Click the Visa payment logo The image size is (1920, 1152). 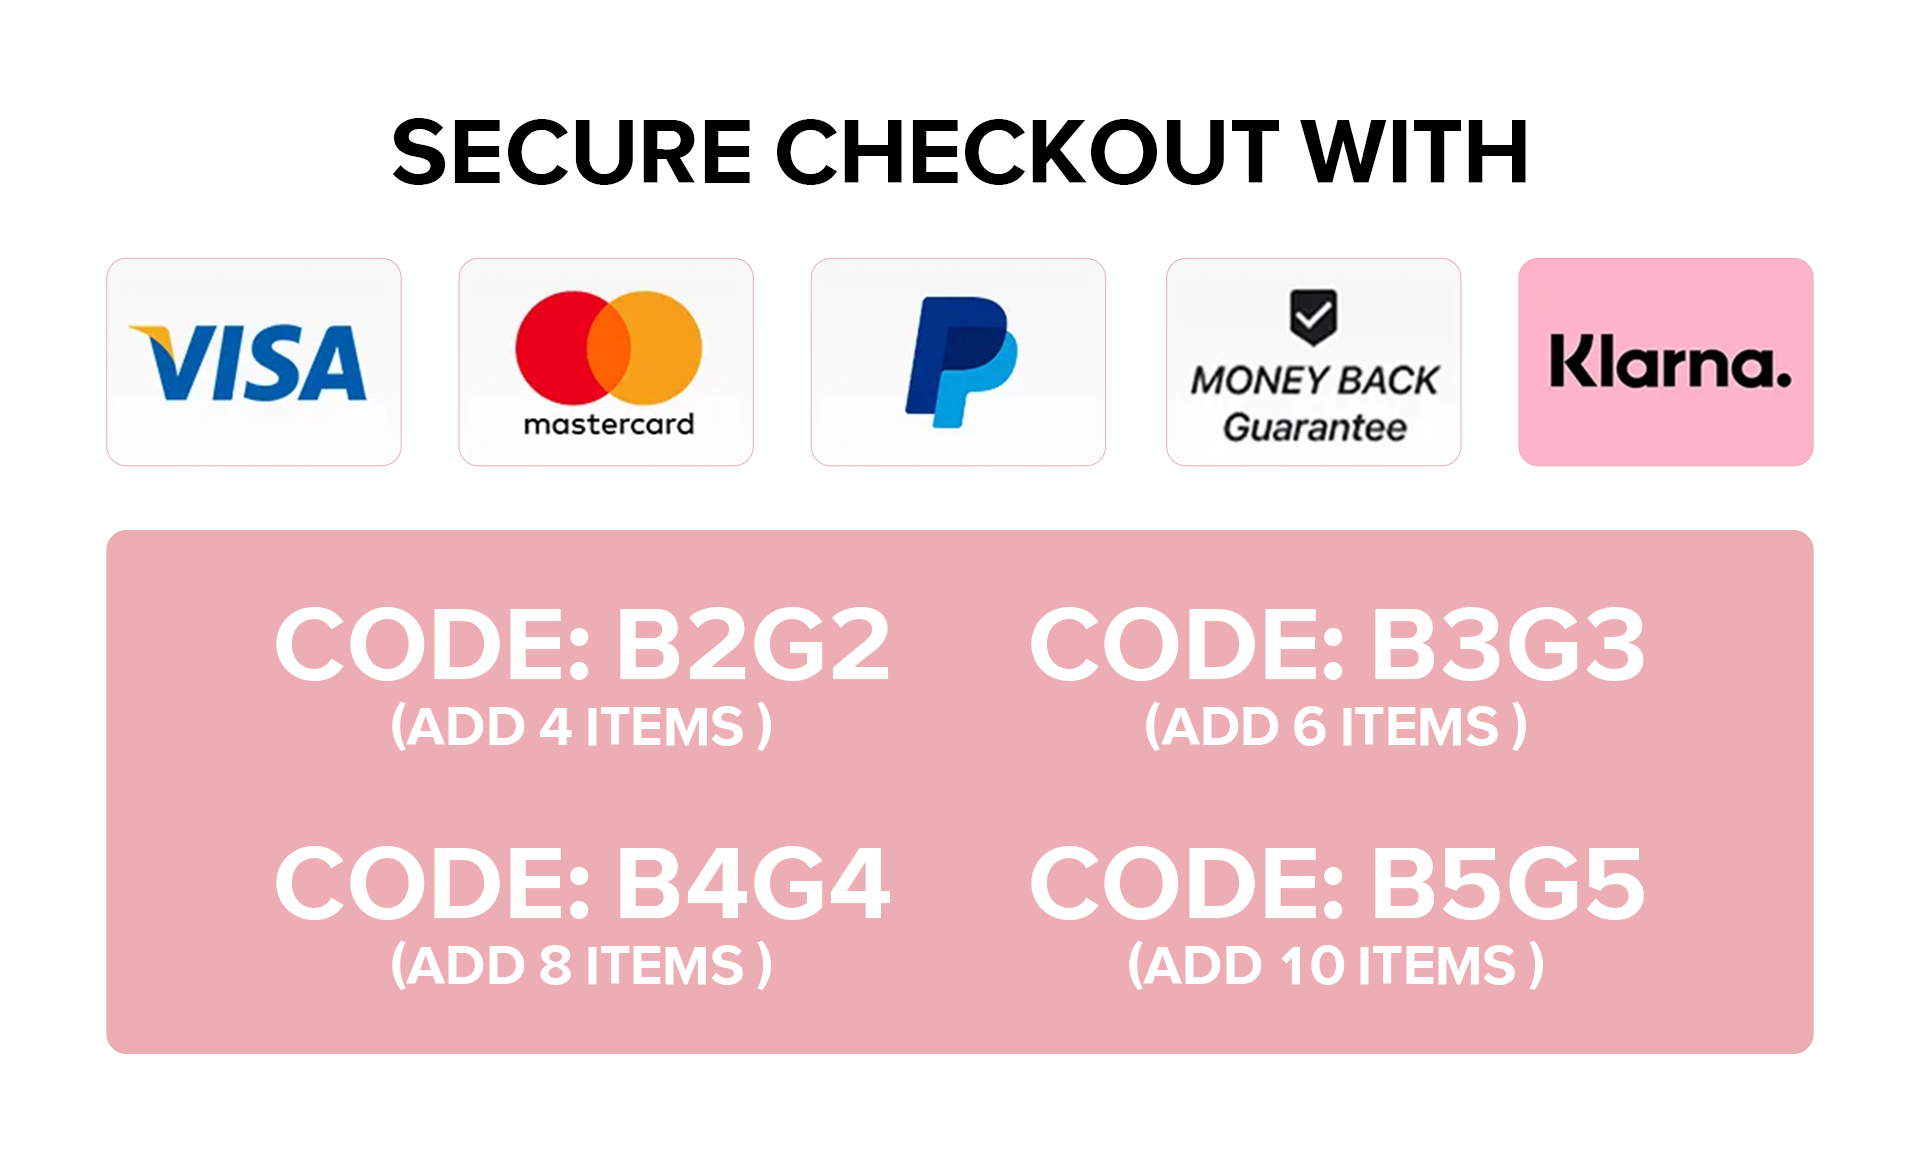(x=250, y=362)
